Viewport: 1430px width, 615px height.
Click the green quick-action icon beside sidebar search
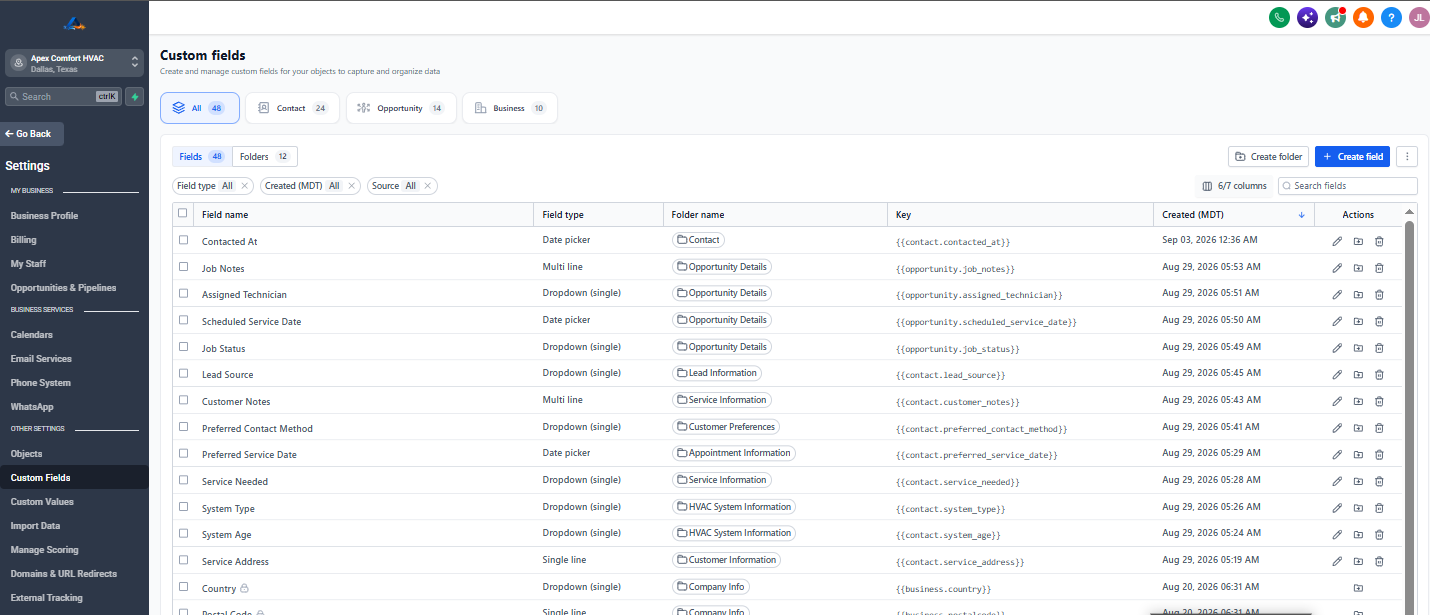tap(135, 97)
